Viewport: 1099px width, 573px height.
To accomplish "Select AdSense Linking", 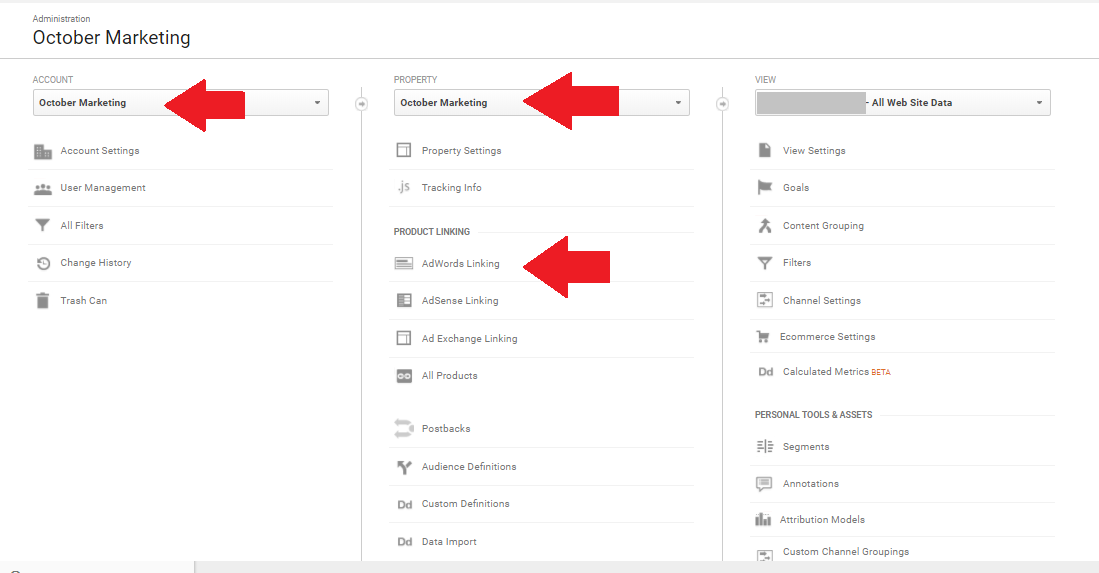I will [460, 301].
